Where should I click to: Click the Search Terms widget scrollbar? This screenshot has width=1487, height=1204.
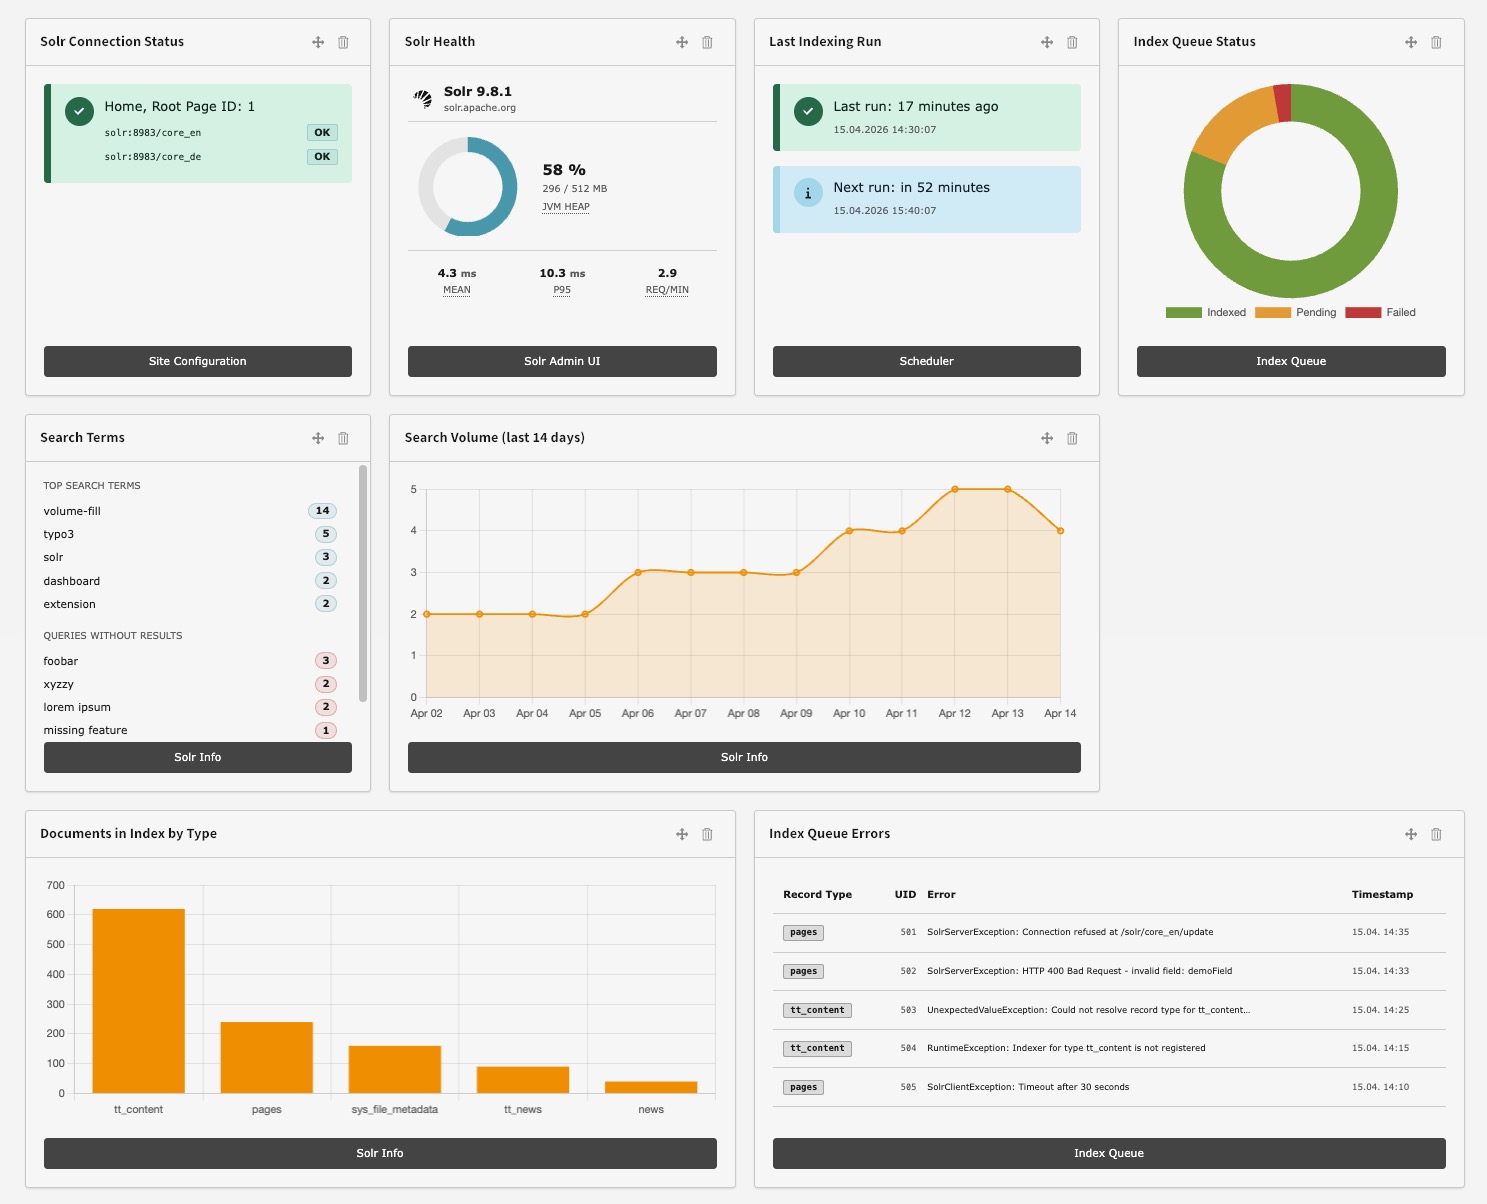pyautogui.click(x=362, y=583)
